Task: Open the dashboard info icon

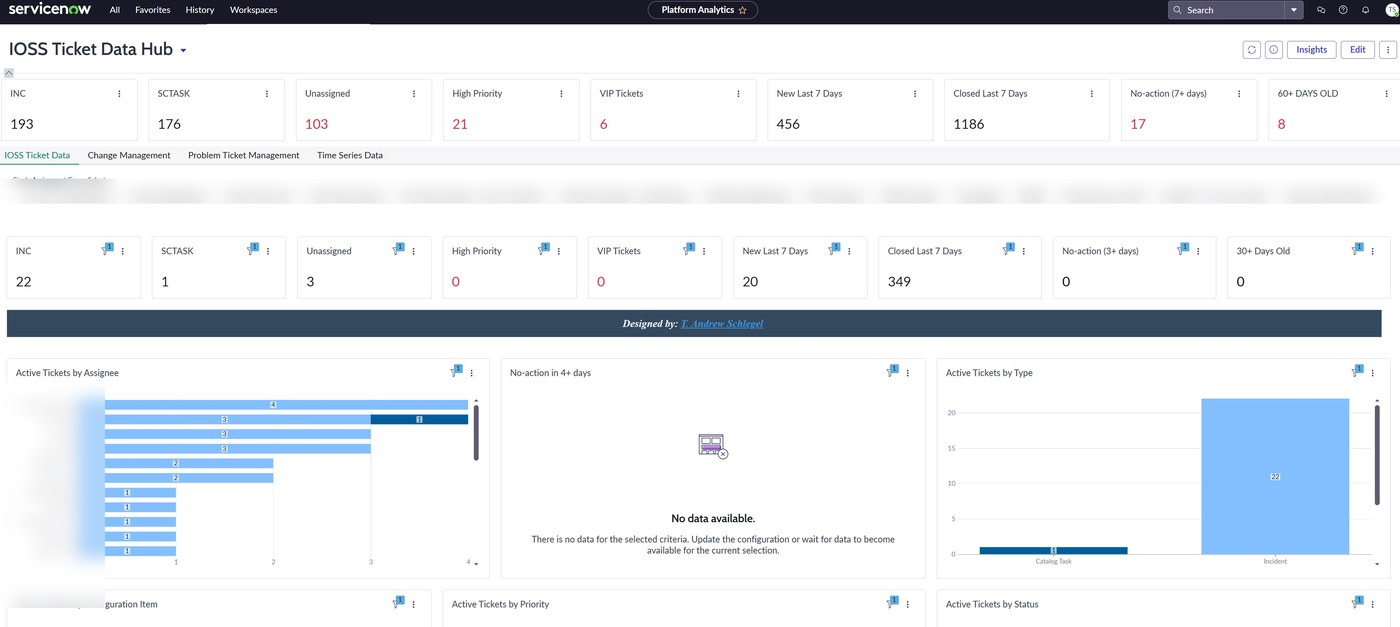Action: click(x=1274, y=49)
